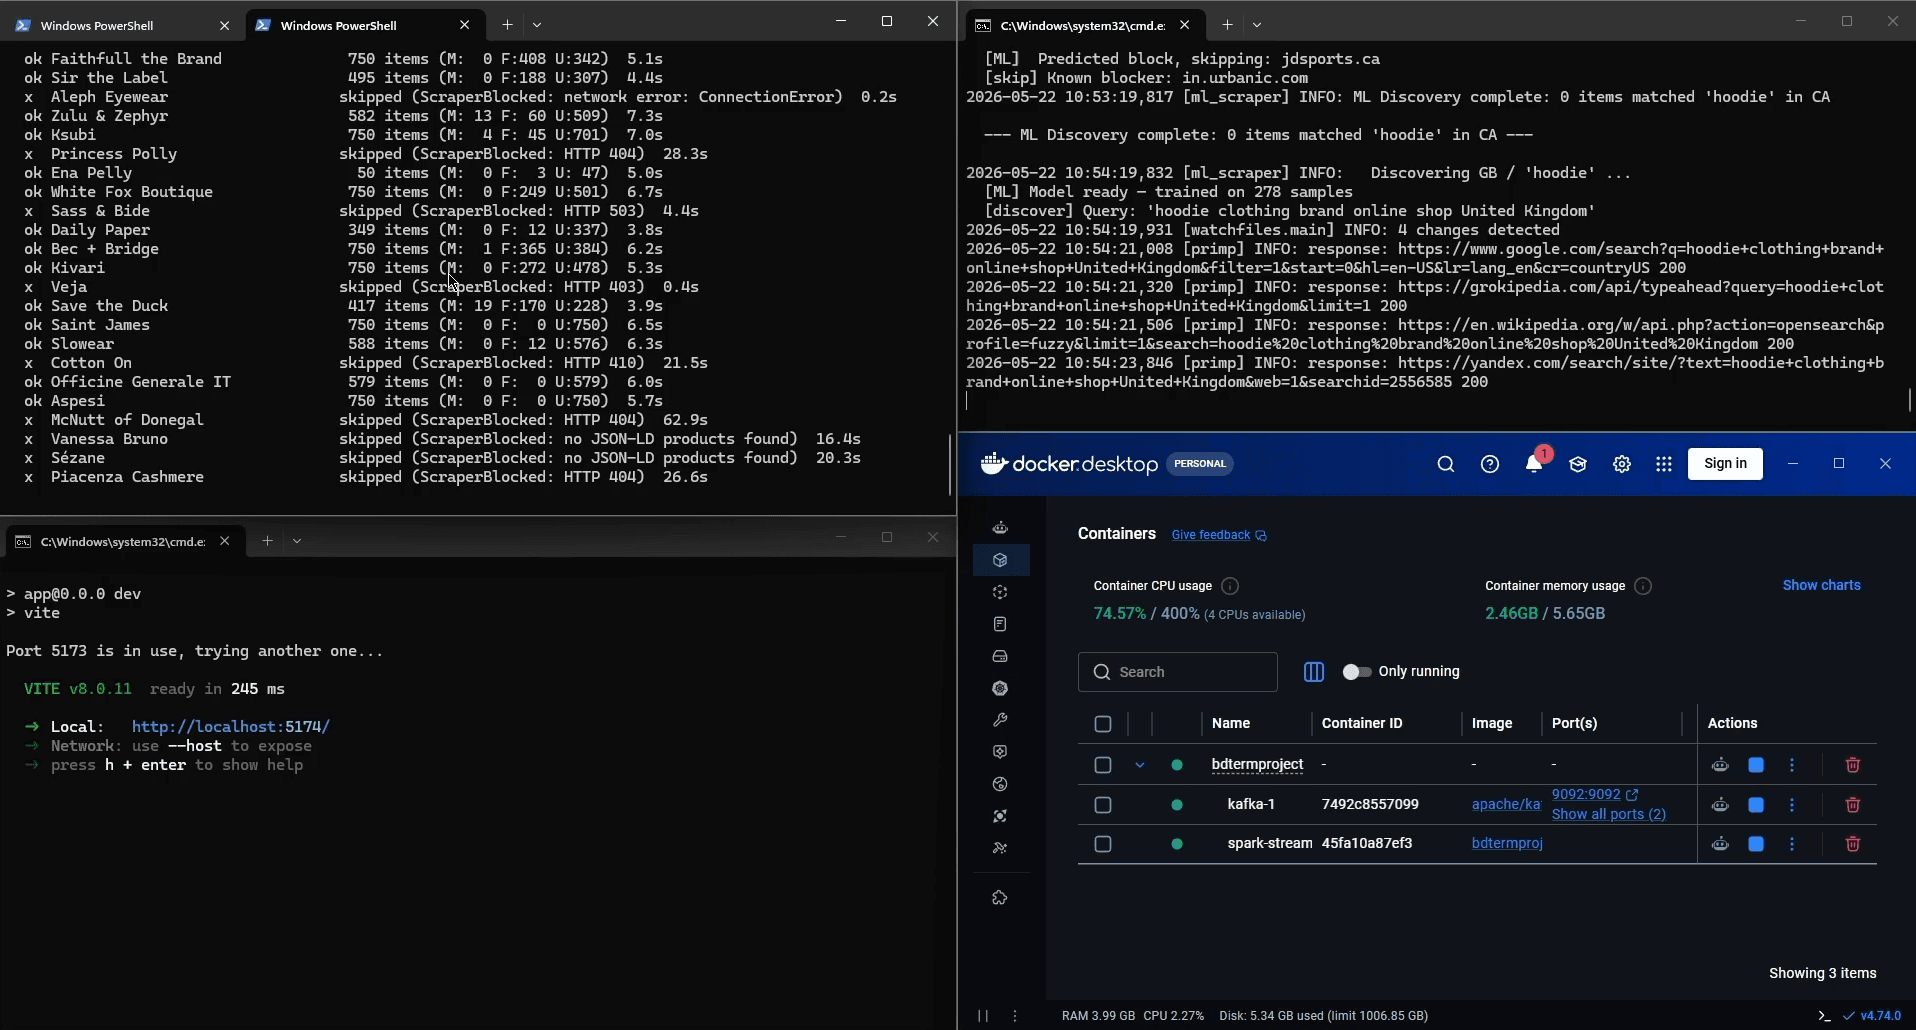
Task: Open Docker apps grid menu
Action: (x=1664, y=464)
